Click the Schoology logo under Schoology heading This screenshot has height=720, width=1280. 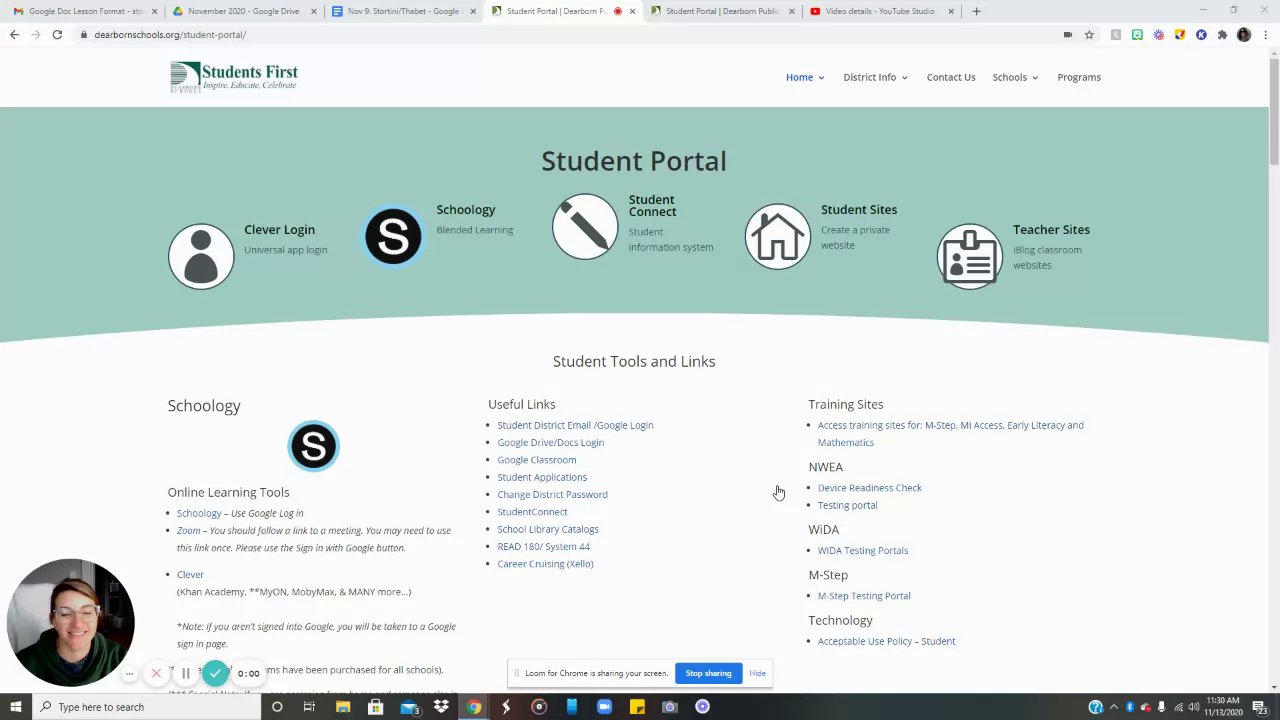[x=313, y=446]
